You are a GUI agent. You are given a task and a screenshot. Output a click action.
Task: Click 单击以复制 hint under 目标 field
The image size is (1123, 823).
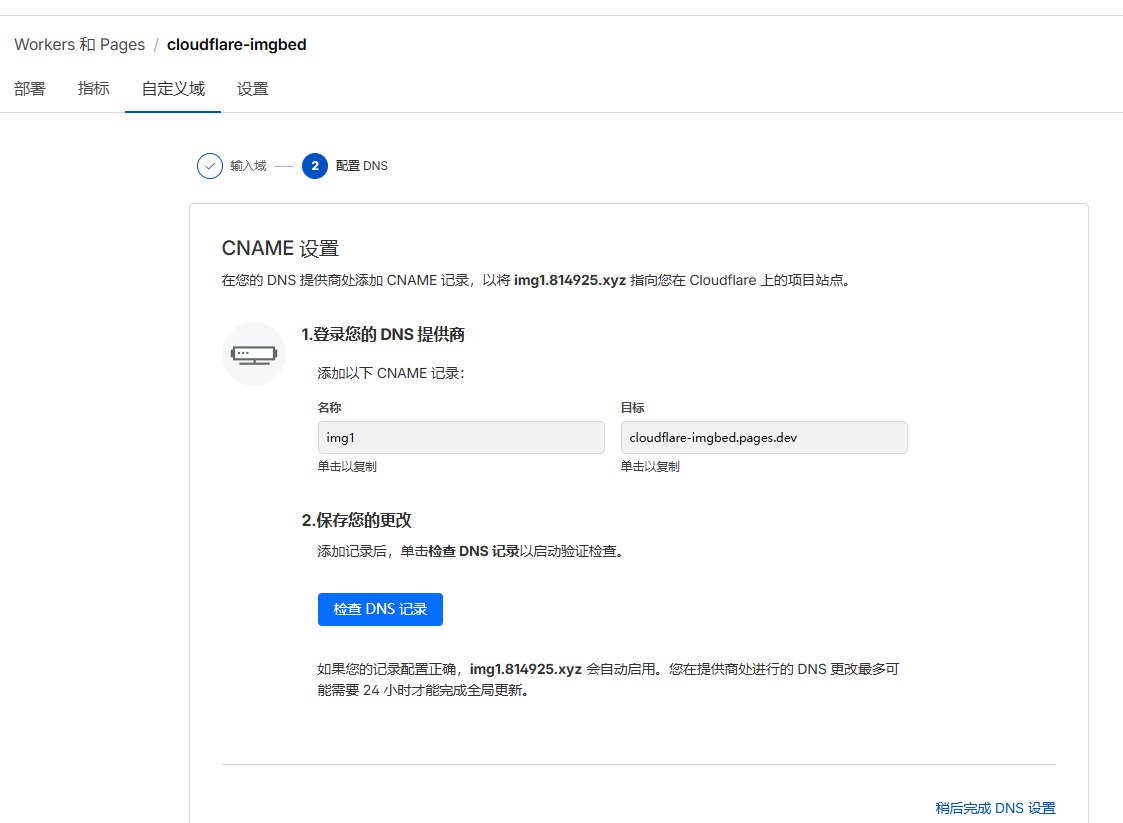coord(650,467)
